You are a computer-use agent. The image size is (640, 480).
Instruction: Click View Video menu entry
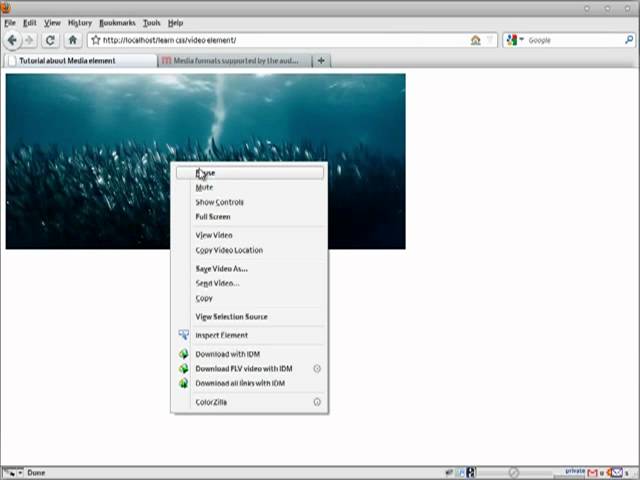250,235
